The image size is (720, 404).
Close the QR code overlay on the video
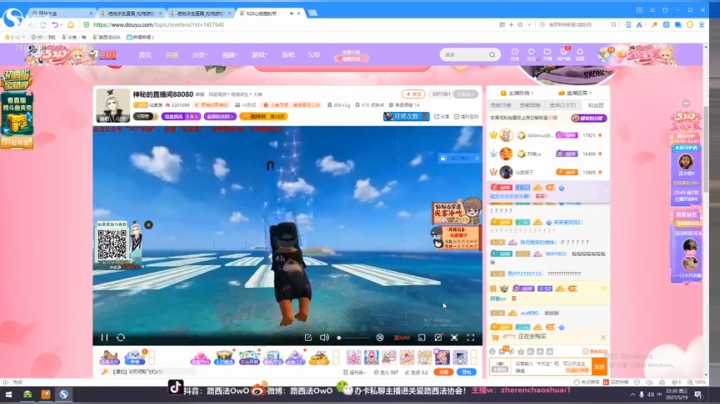(x=148, y=224)
